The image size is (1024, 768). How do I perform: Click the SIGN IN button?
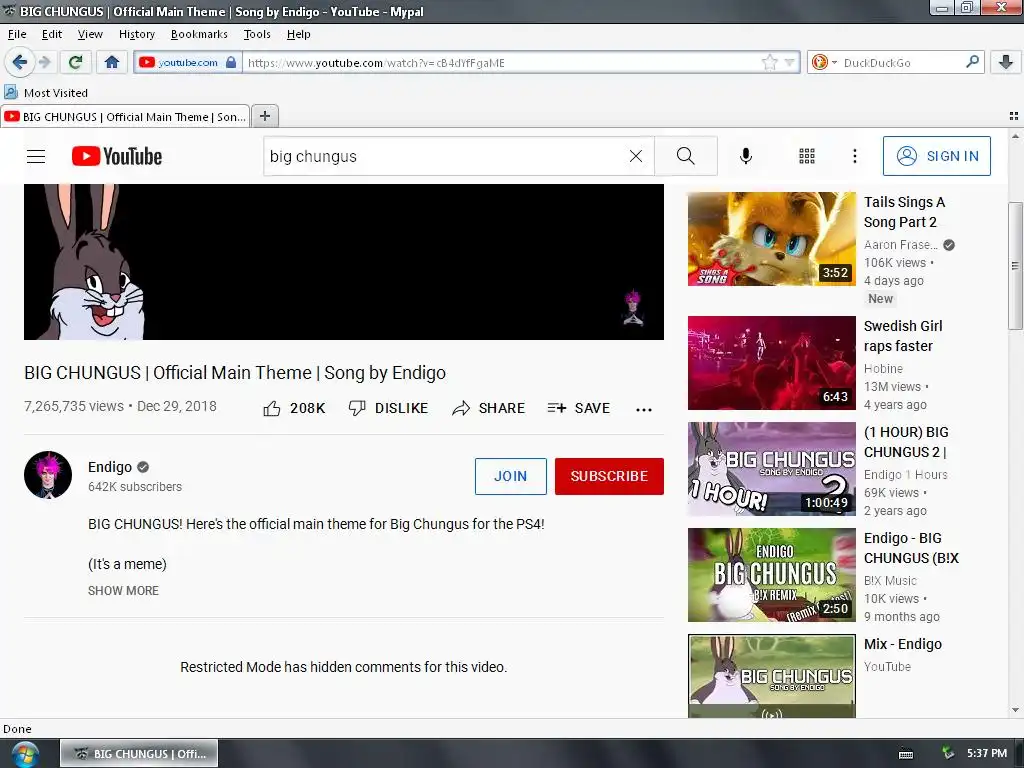tap(936, 156)
